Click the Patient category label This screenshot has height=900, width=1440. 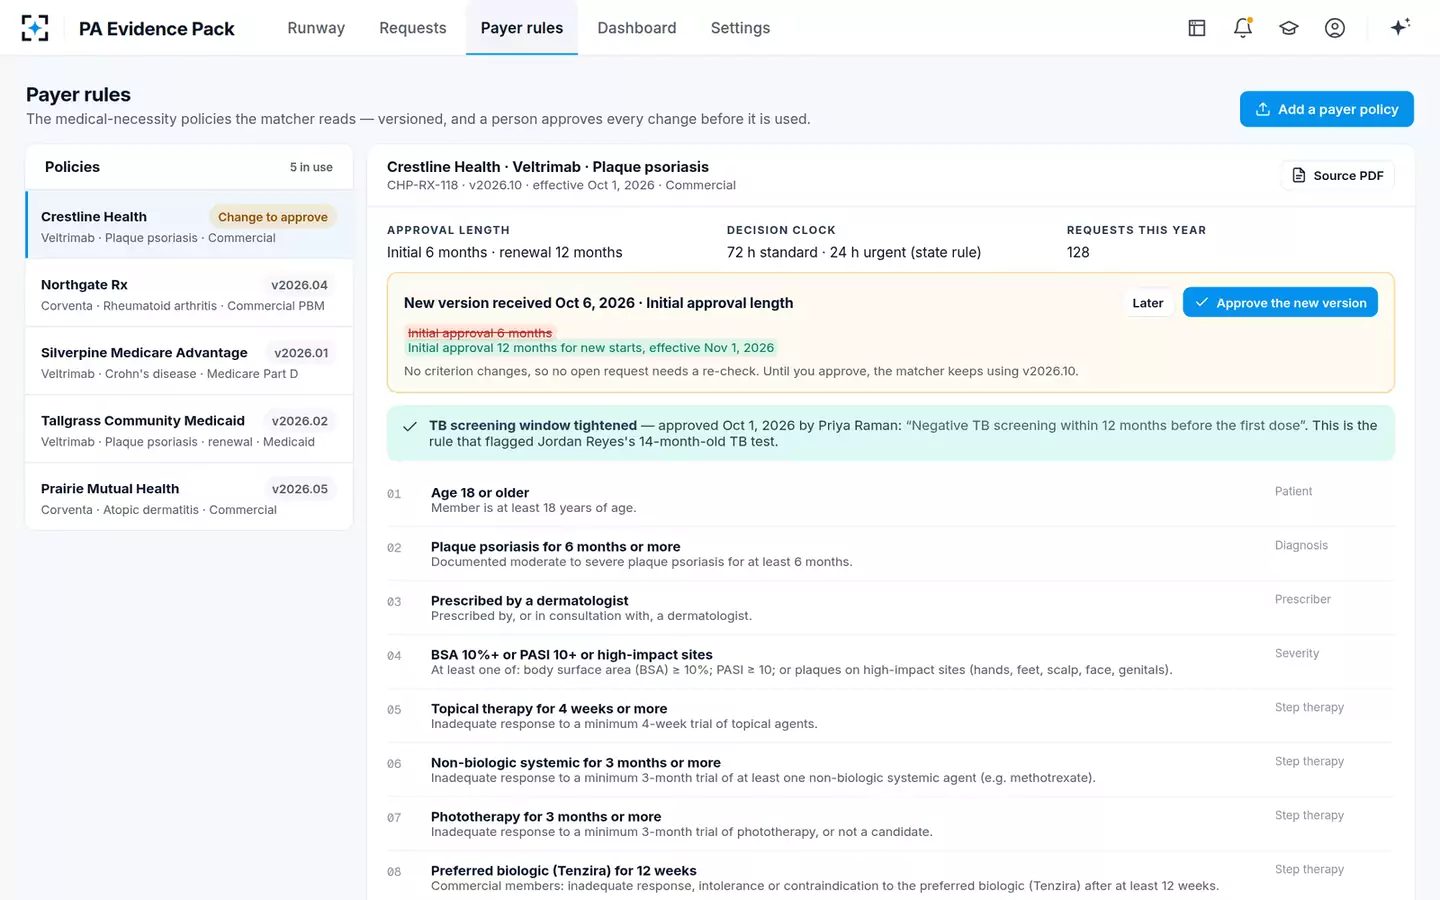1293,491
